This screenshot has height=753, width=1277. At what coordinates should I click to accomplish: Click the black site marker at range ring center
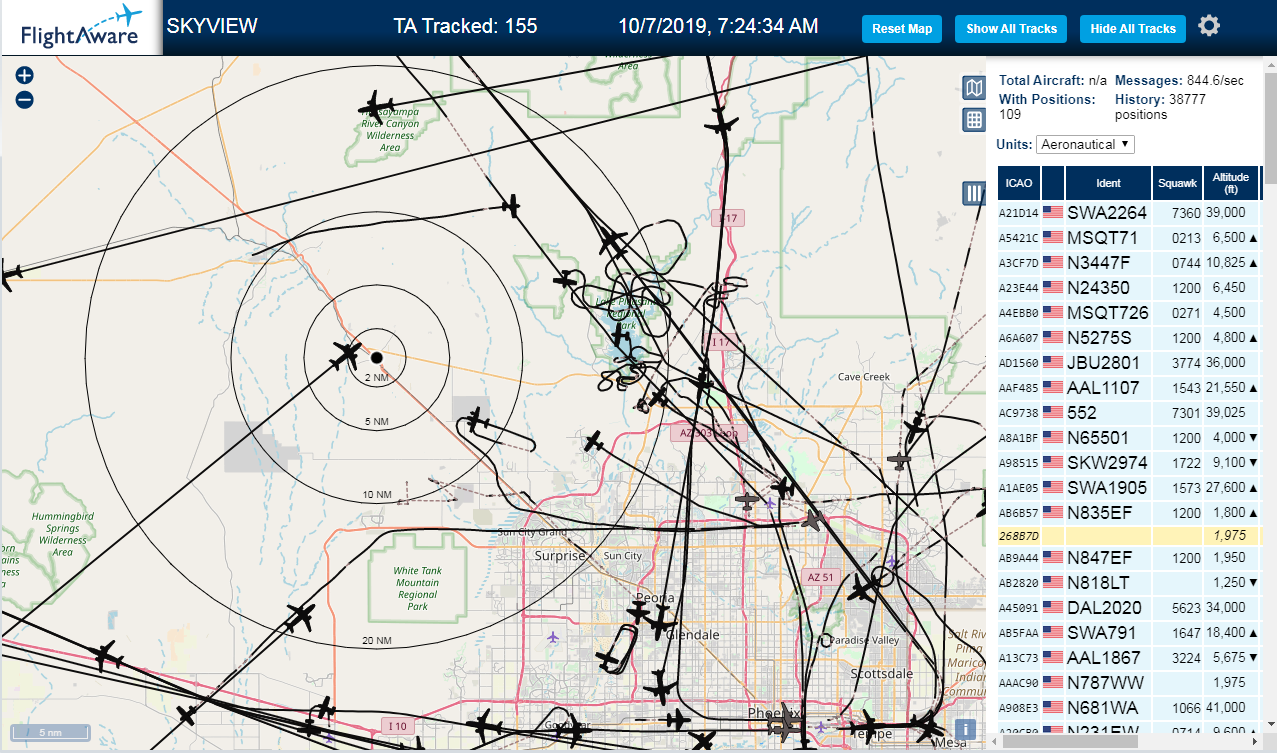(377, 357)
